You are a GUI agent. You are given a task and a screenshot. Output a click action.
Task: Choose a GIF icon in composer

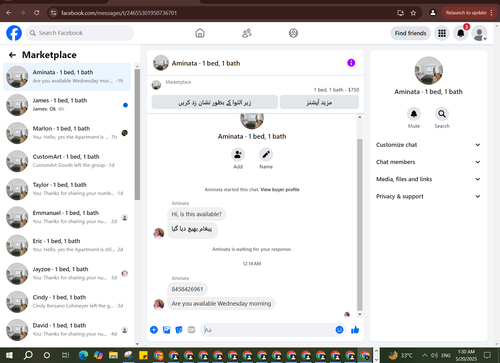point(191,330)
